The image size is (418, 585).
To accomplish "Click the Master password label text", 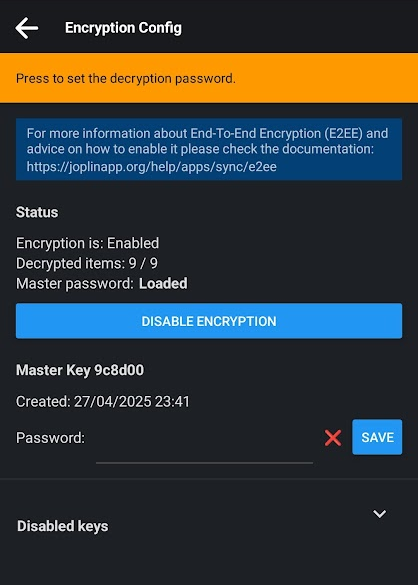I will coord(74,284).
